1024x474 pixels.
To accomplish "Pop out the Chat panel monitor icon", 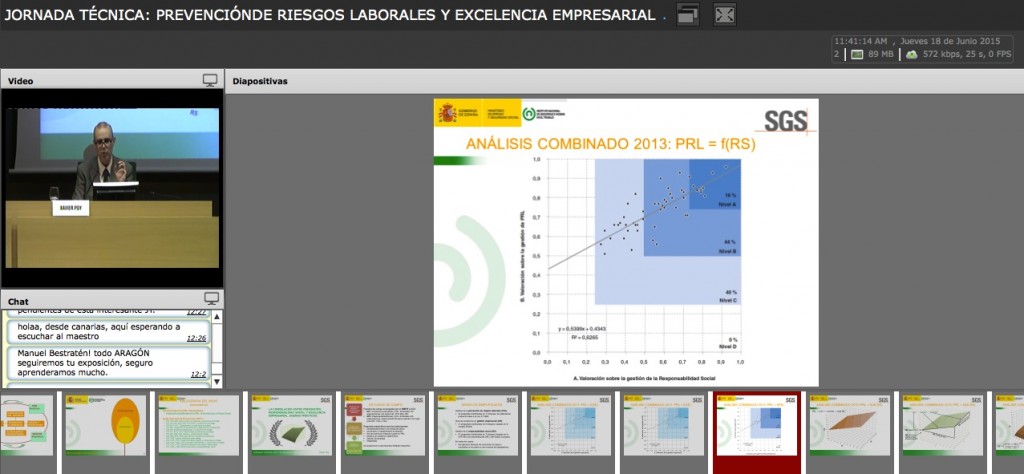I will (x=211, y=299).
